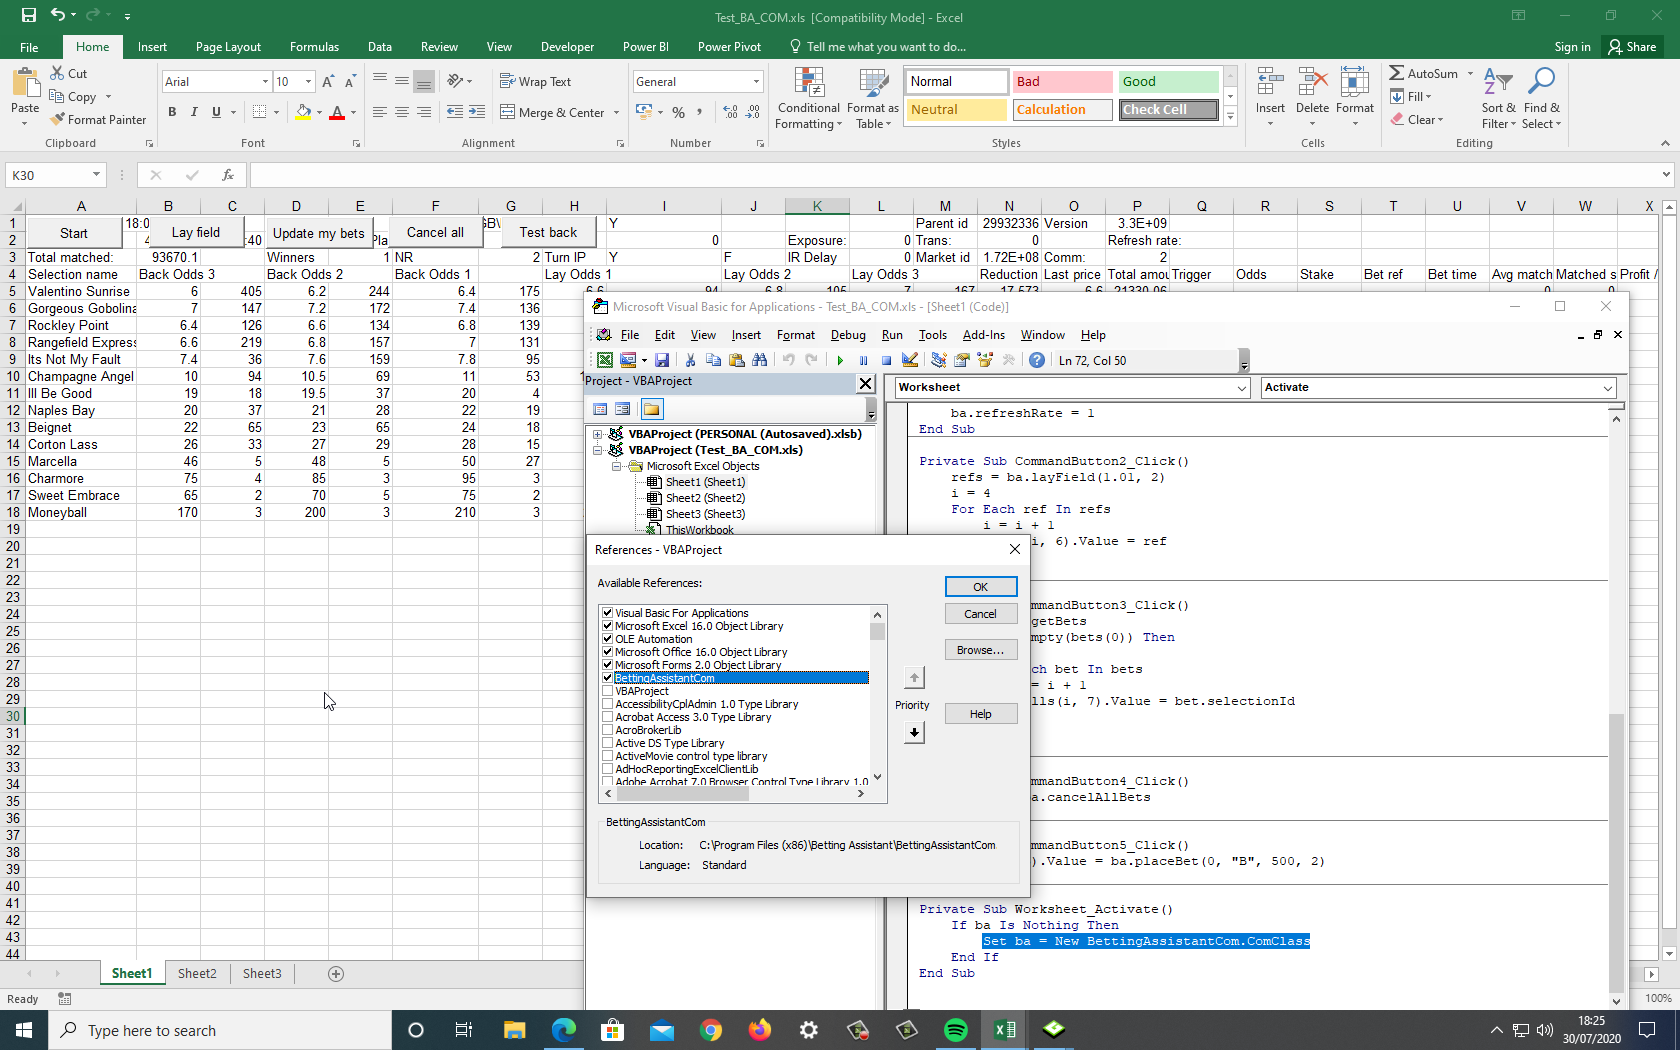The height and width of the screenshot is (1050, 1680).
Task: Uncheck Visual Basic For Applications reference
Action: tap(607, 613)
